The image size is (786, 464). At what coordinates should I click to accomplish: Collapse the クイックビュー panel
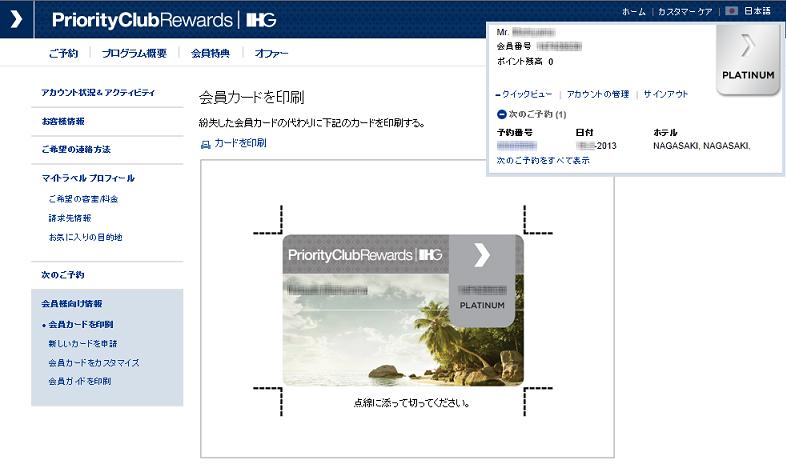(x=524, y=94)
